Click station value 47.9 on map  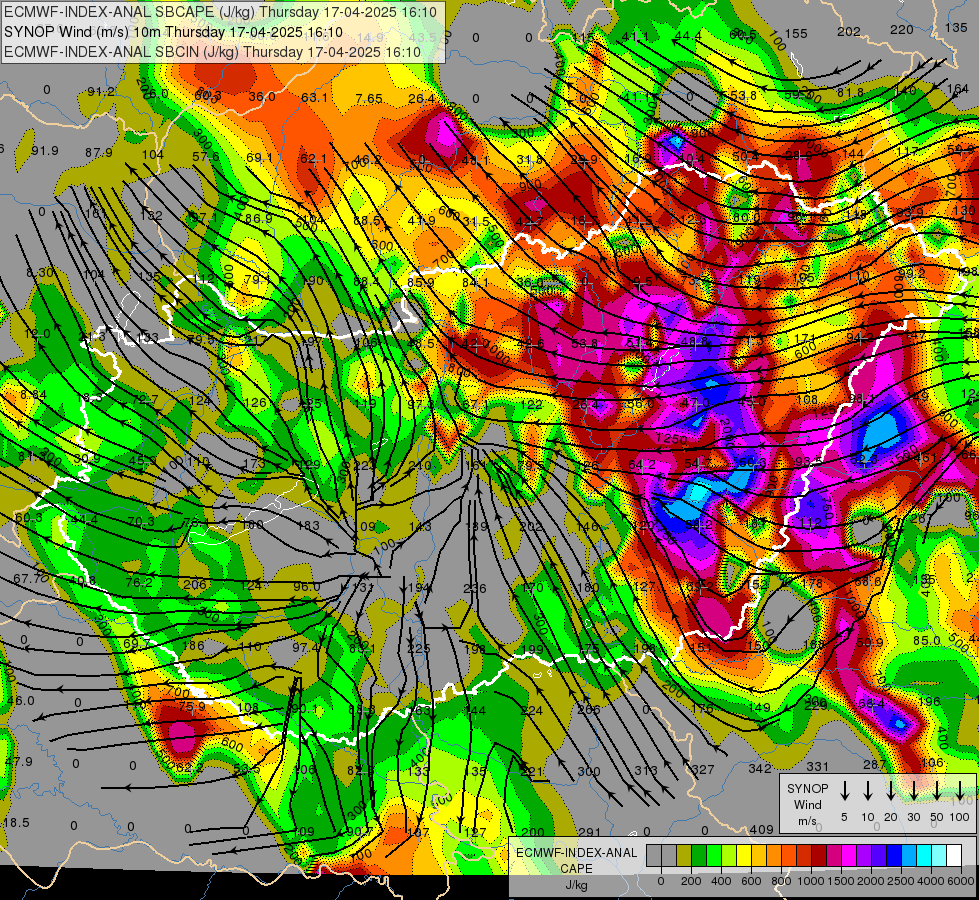pos(18,761)
